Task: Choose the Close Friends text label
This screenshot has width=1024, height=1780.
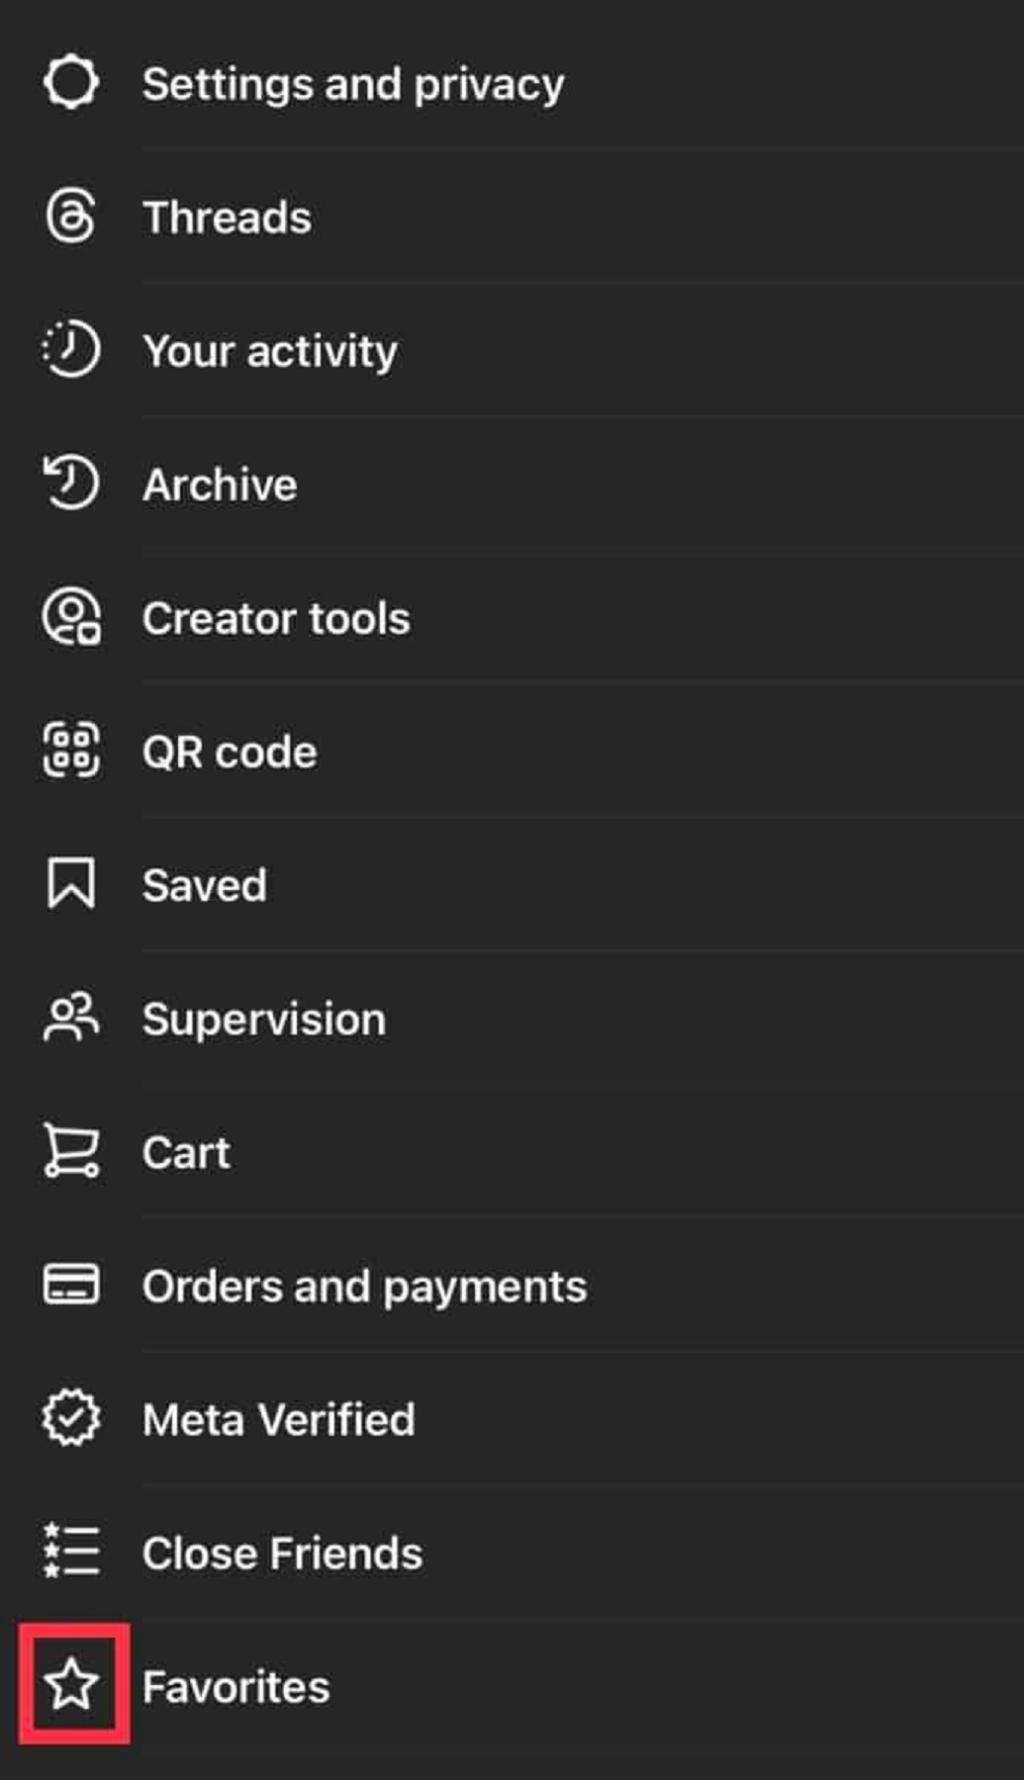Action: pos(282,1553)
